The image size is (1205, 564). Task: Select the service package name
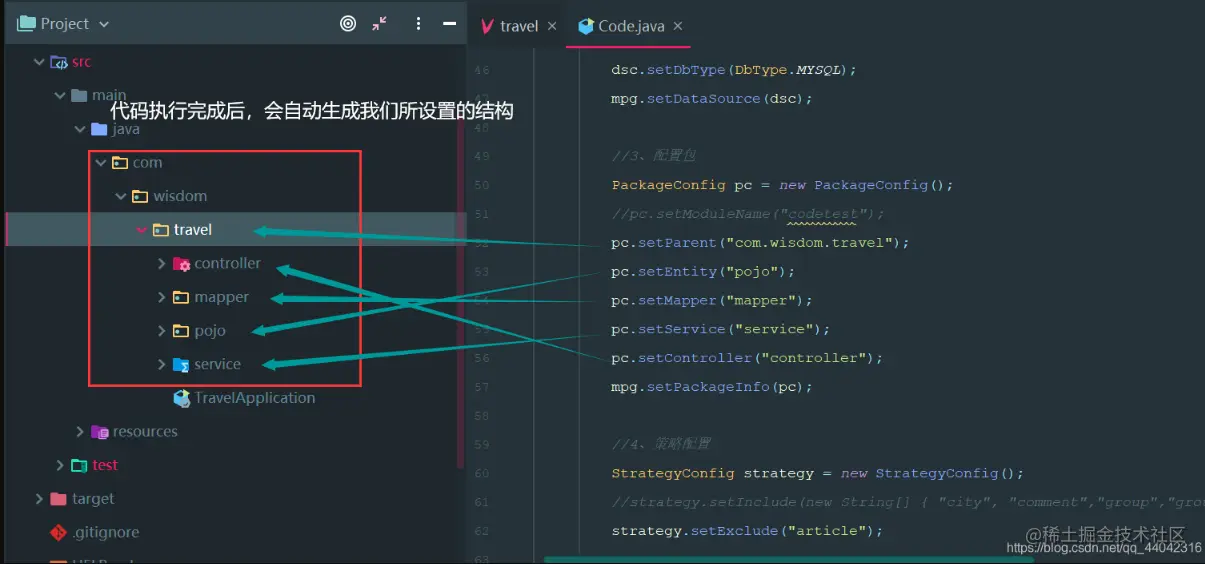(218, 365)
